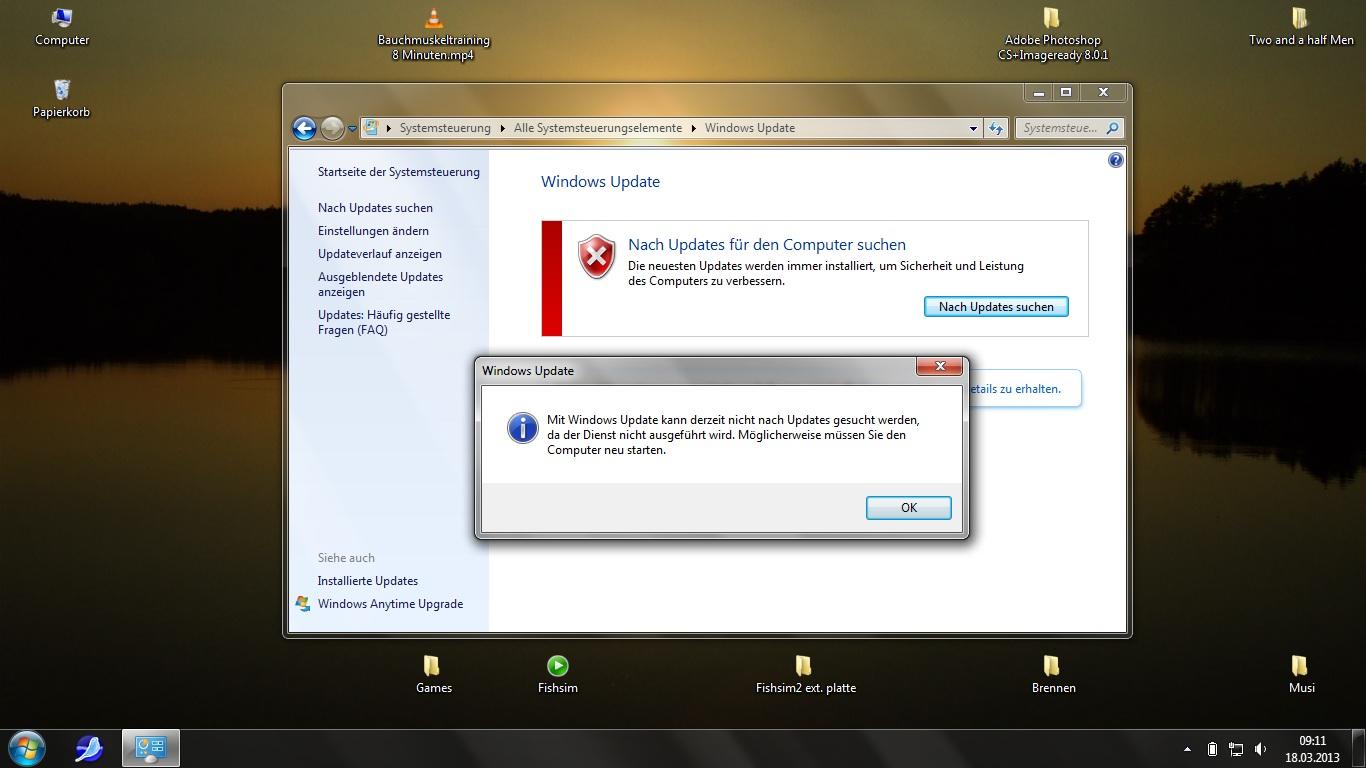
Task: Select Adobe Photoshop CS+Imageready folder
Action: pos(1052,34)
